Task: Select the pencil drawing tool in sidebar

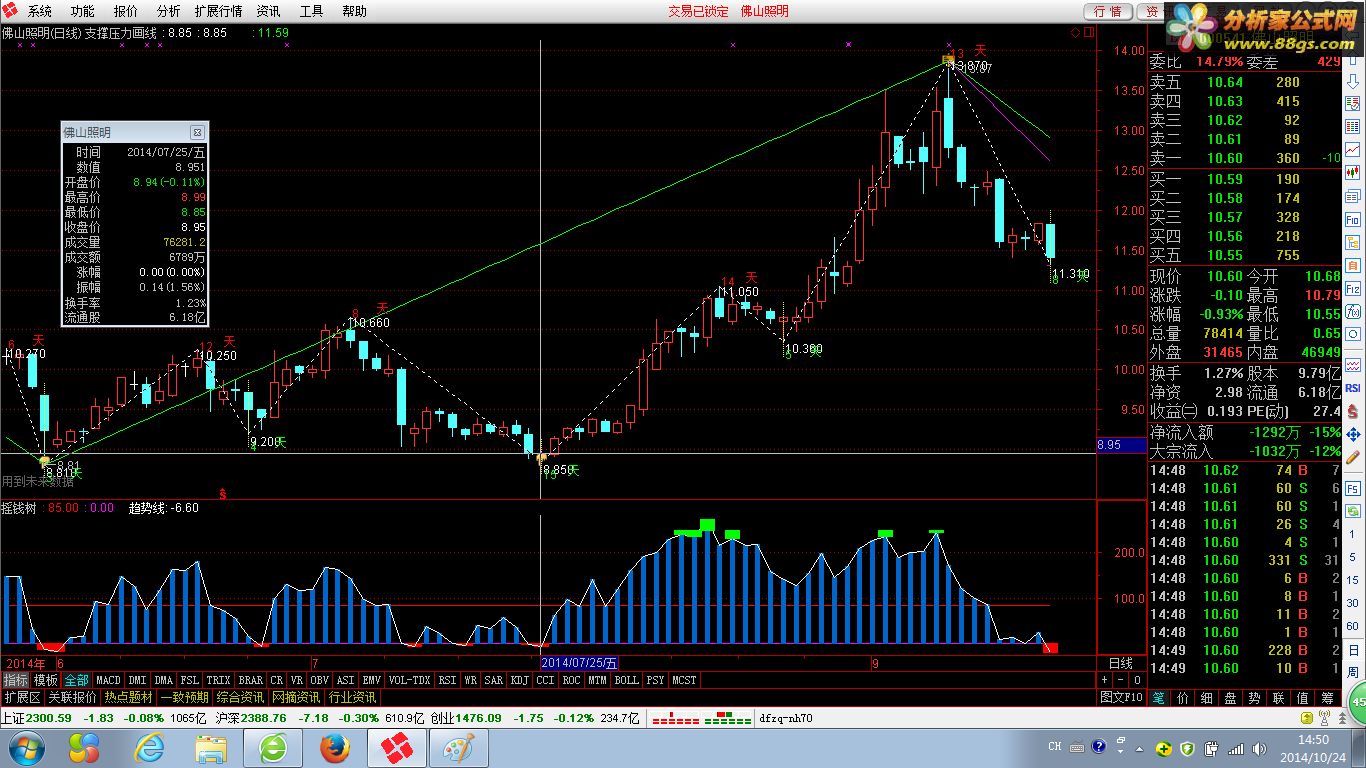Action: point(1352,457)
